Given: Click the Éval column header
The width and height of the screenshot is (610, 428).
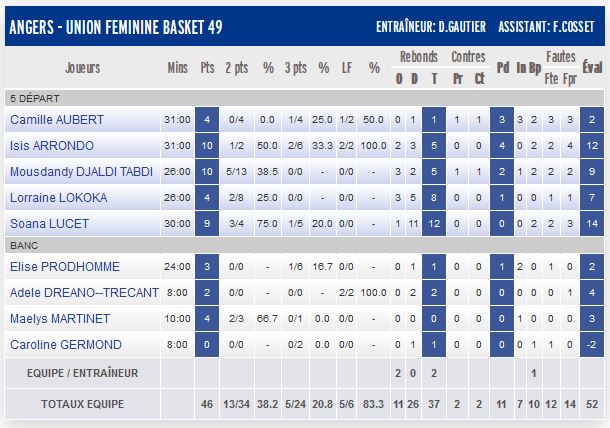Looking at the screenshot, I should (593, 69).
